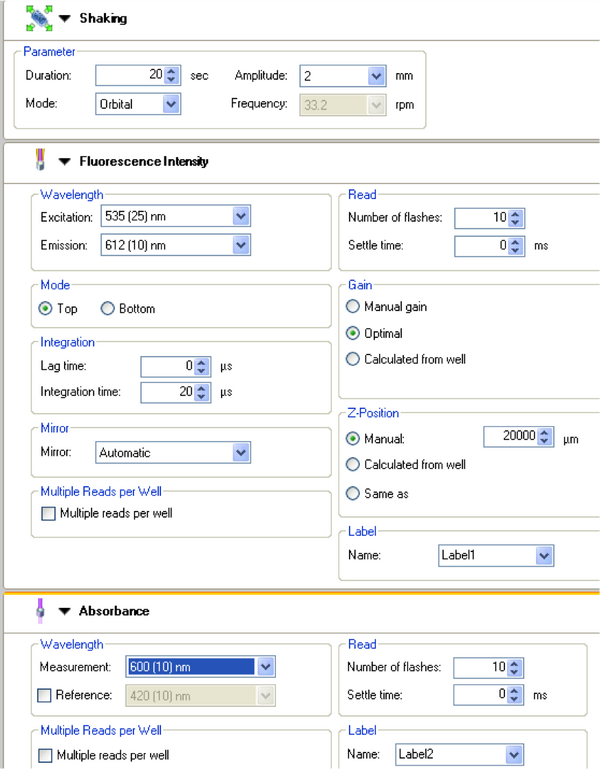The width and height of the screenshot is (600, 769).
Task: Enable the Reference wavelength checkbox
Action: (x=46, y=695)
